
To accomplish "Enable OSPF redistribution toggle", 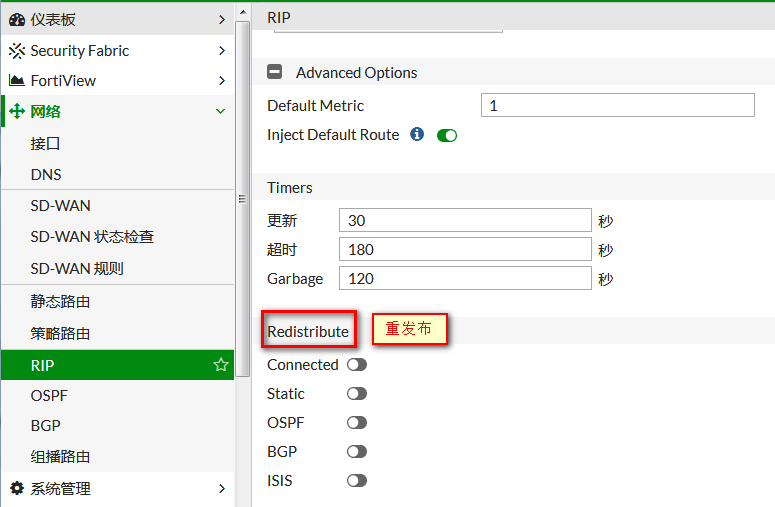I will 357,423.
